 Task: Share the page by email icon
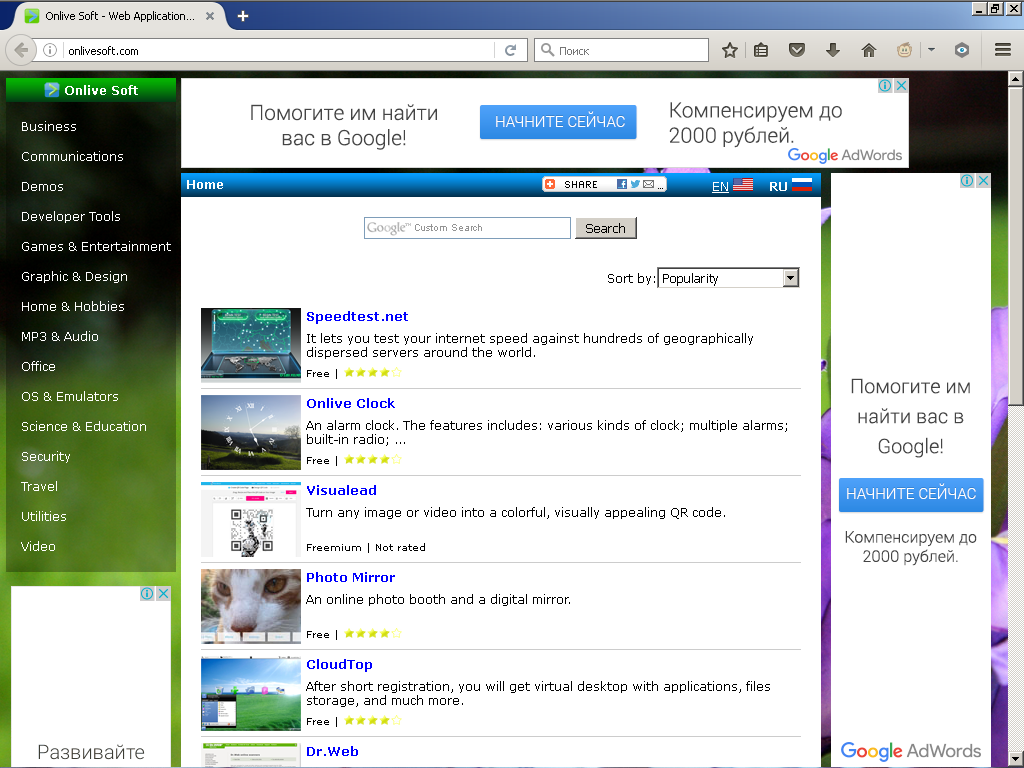648,185
